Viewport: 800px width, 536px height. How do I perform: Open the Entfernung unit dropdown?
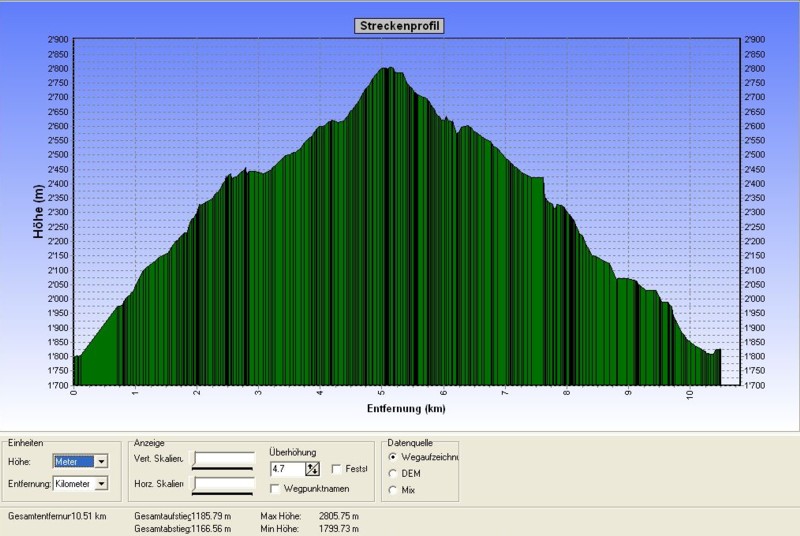coord(101,484)
